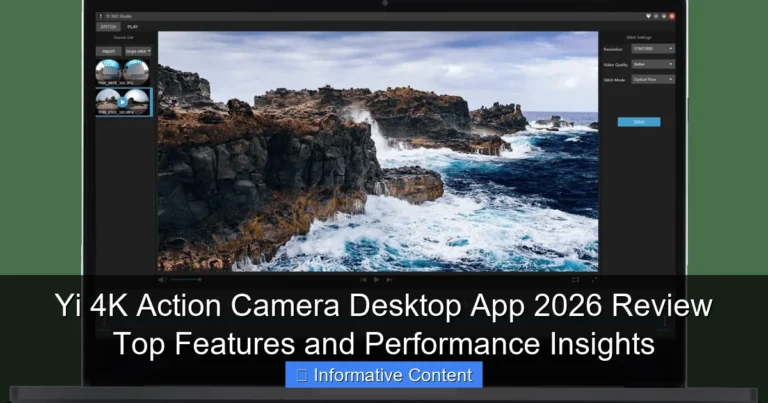The image size is (768, 403).
Task: Switch to the PLAY tab
Action: (x=133, y=27)
